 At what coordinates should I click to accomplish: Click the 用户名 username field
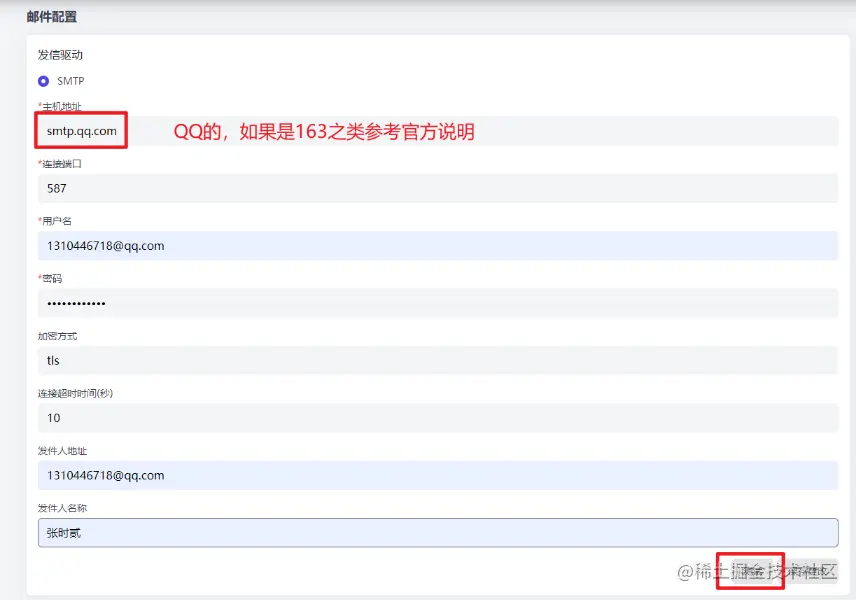pyautogui.click(x=430, y=246)
